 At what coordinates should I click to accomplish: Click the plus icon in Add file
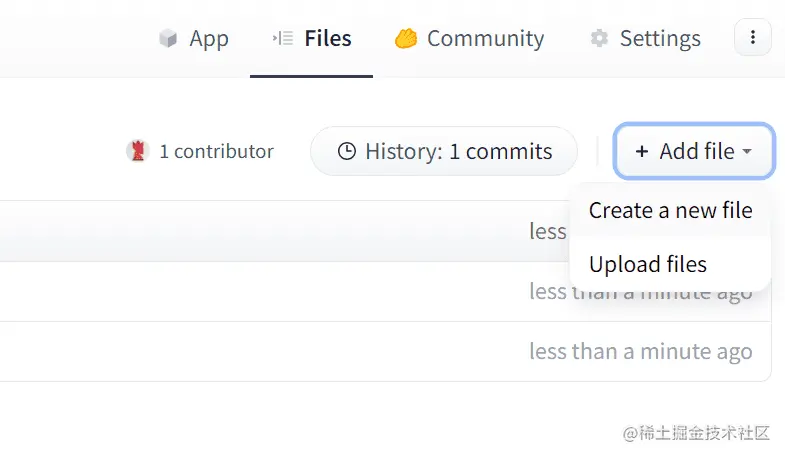[x=641, y=152]
